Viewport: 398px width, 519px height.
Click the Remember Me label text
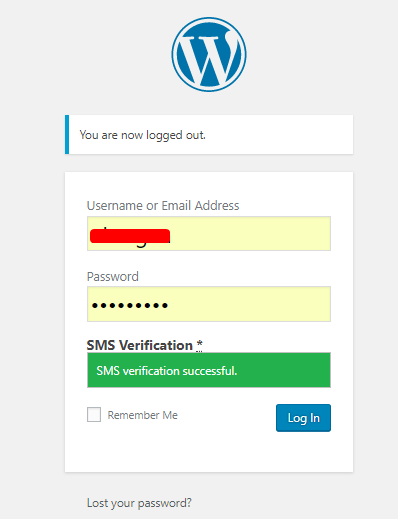(143, 415)
